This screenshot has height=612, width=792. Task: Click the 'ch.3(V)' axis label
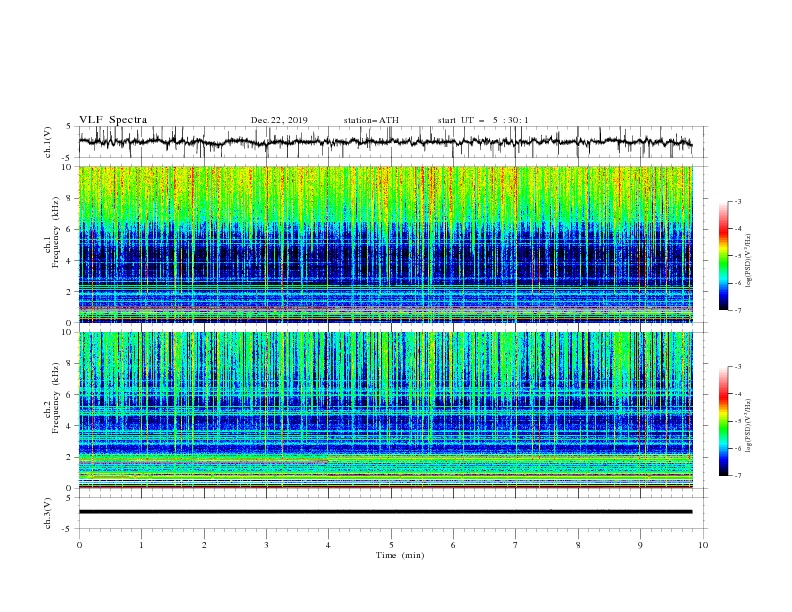pyautogui.click(x=48, y=513)
